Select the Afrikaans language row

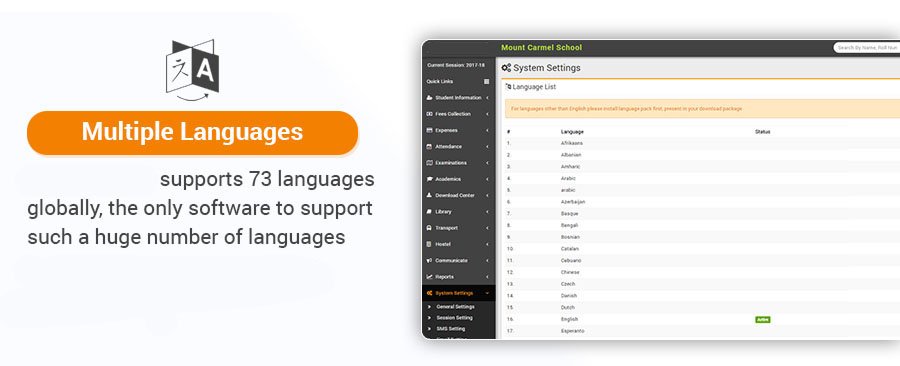(x=701, y=143)
